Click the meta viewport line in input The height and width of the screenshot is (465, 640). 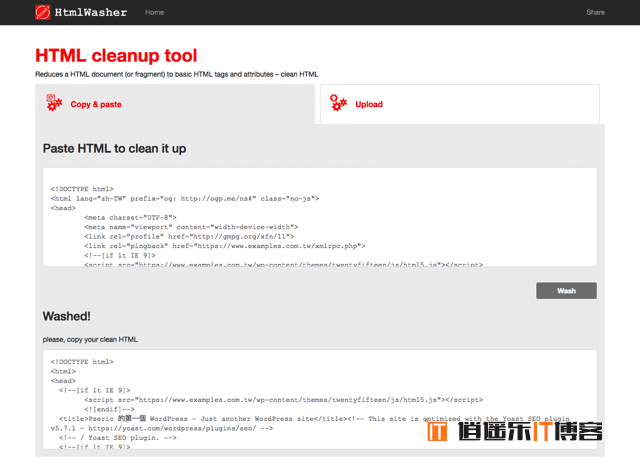pyautogui.click(x=191, y=227)
